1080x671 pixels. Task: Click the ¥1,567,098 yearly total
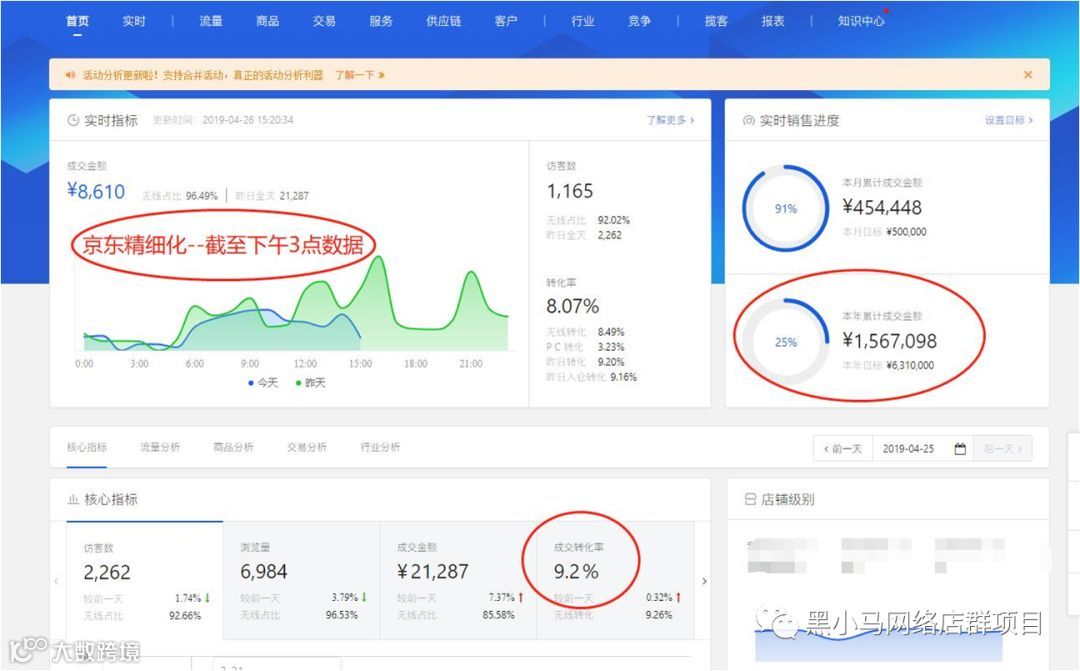[x=889, y=341]
